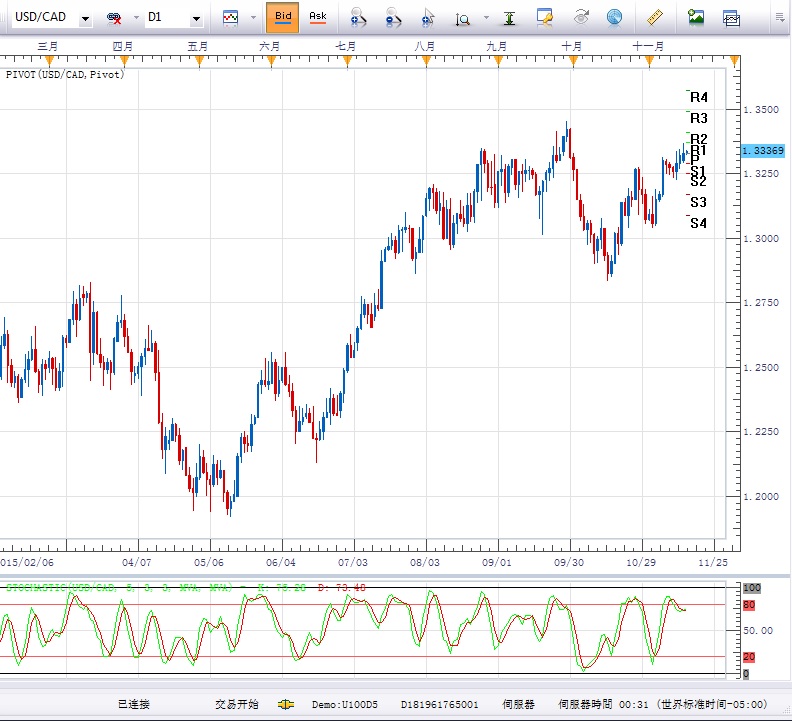Click the vertical autoscale icon
Image resolution: width=792 pixels, height=721 pixels.
[510, 18]
